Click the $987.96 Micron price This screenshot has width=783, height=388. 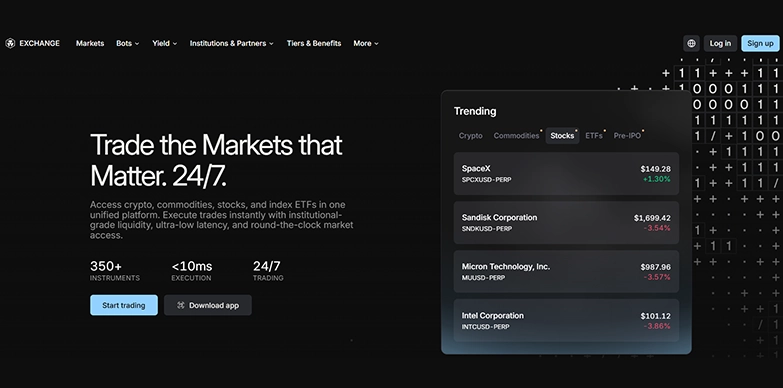click(x=656, y=267)
